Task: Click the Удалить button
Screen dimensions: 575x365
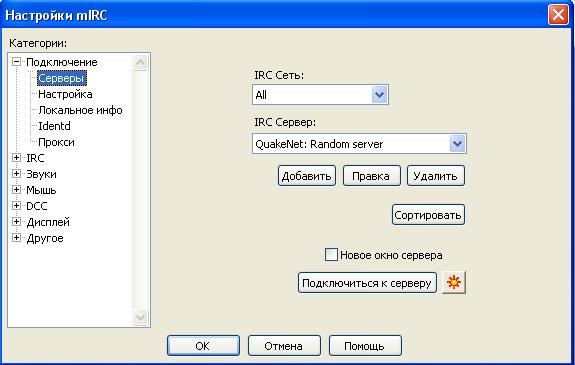Action: (436, 176)
